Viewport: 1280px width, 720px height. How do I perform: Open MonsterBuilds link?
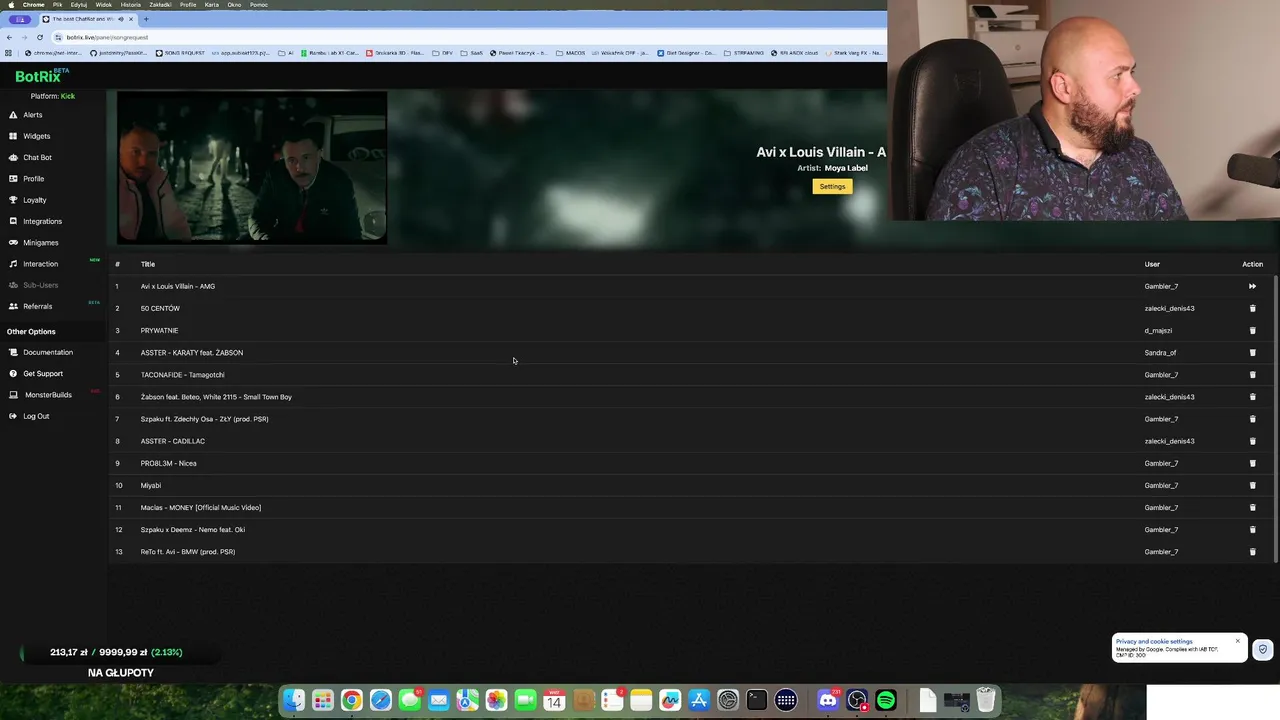pyautogui.click(x=47, y=395)
